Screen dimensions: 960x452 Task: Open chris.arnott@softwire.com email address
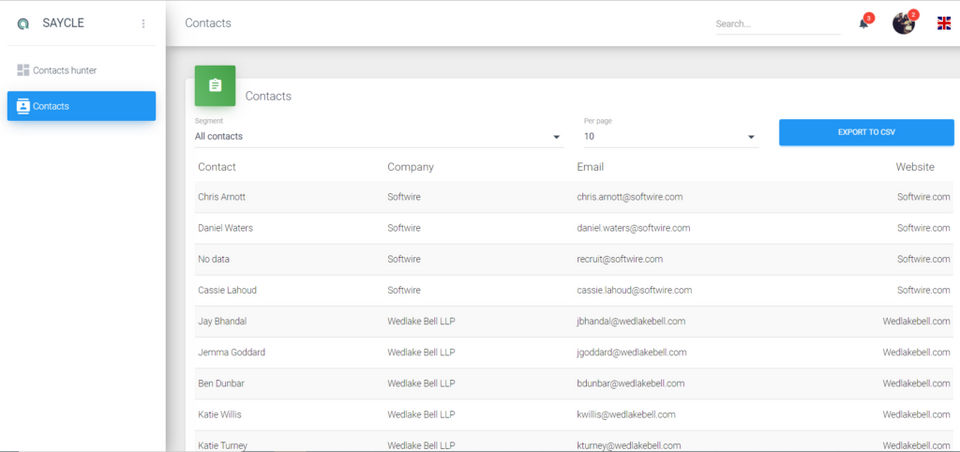[630, 197]
